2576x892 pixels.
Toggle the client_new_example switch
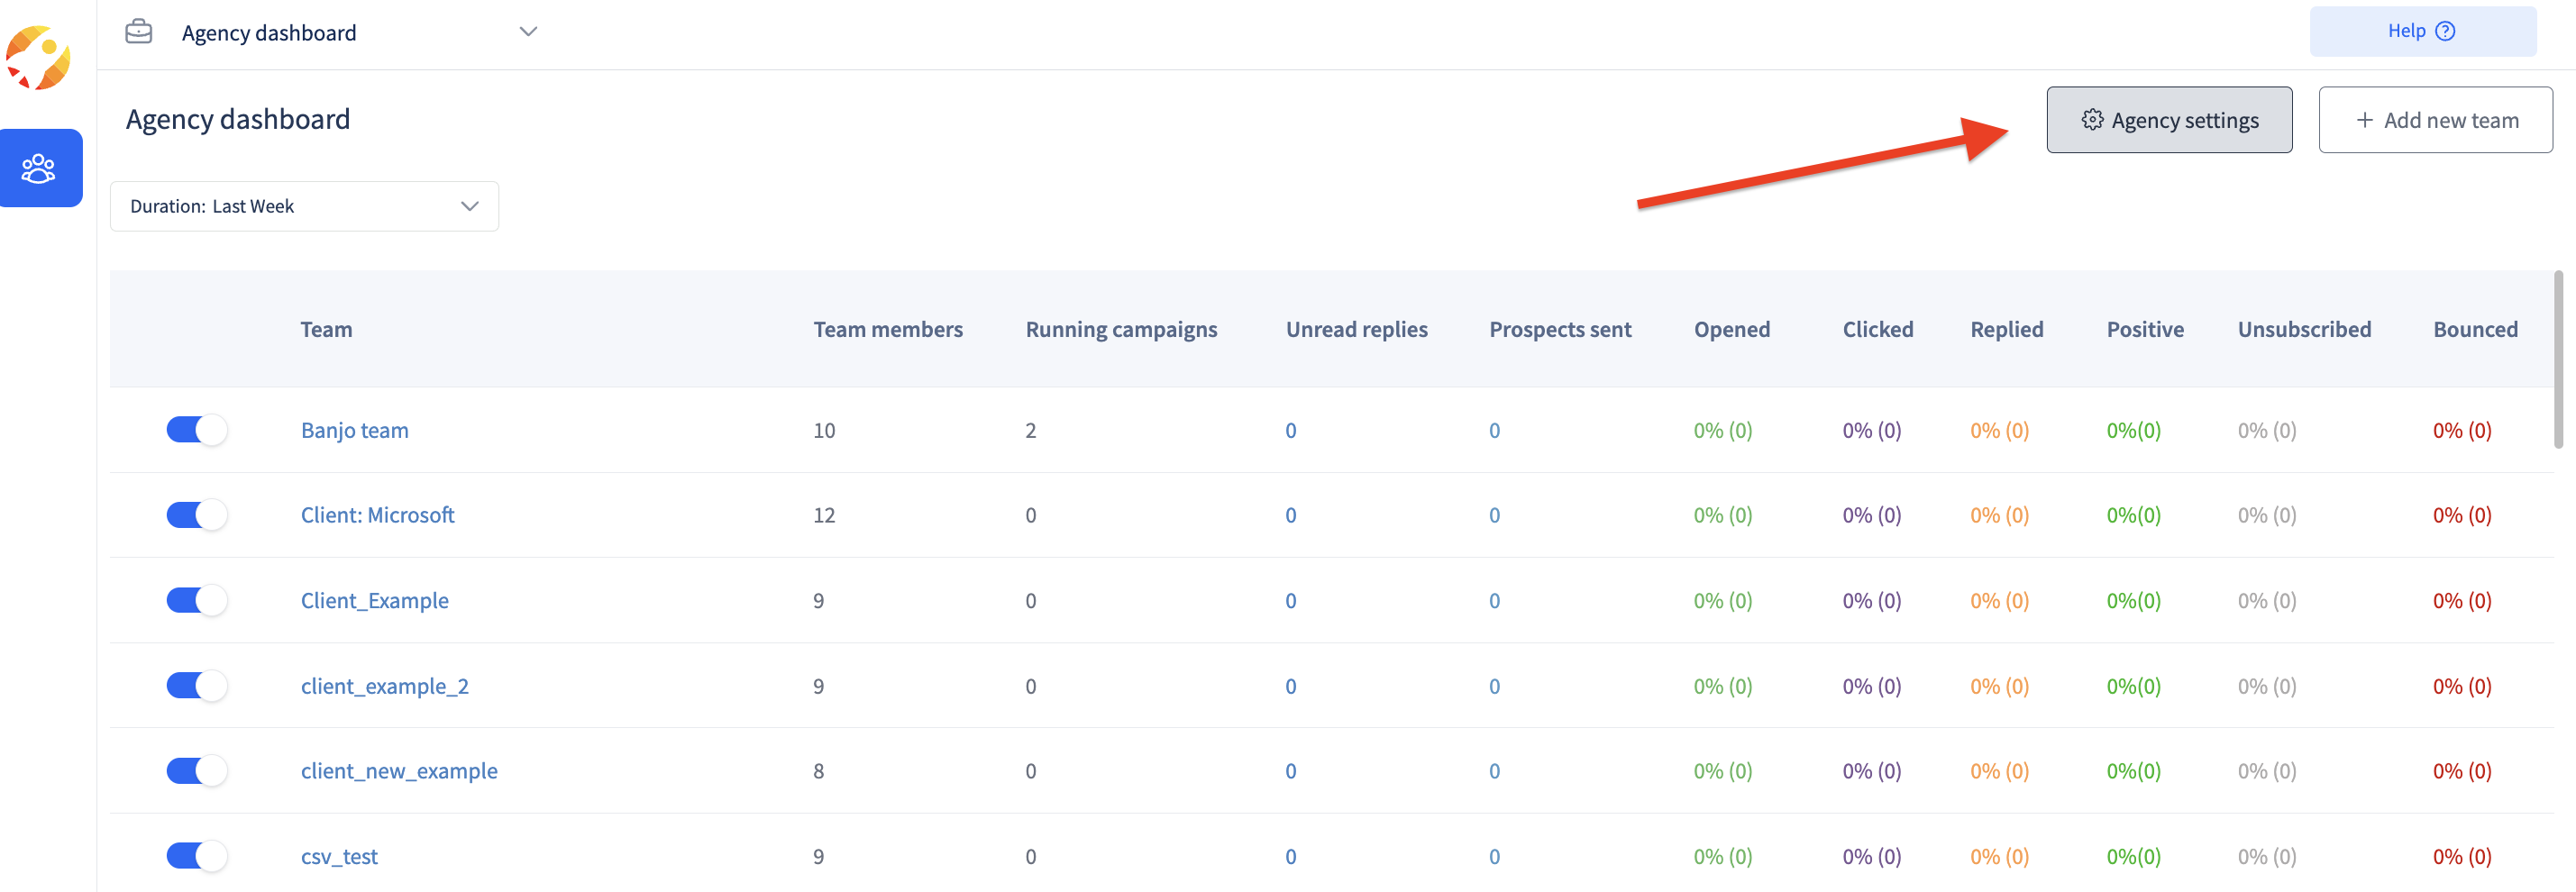pyautogui.click(x=197, y=771)
